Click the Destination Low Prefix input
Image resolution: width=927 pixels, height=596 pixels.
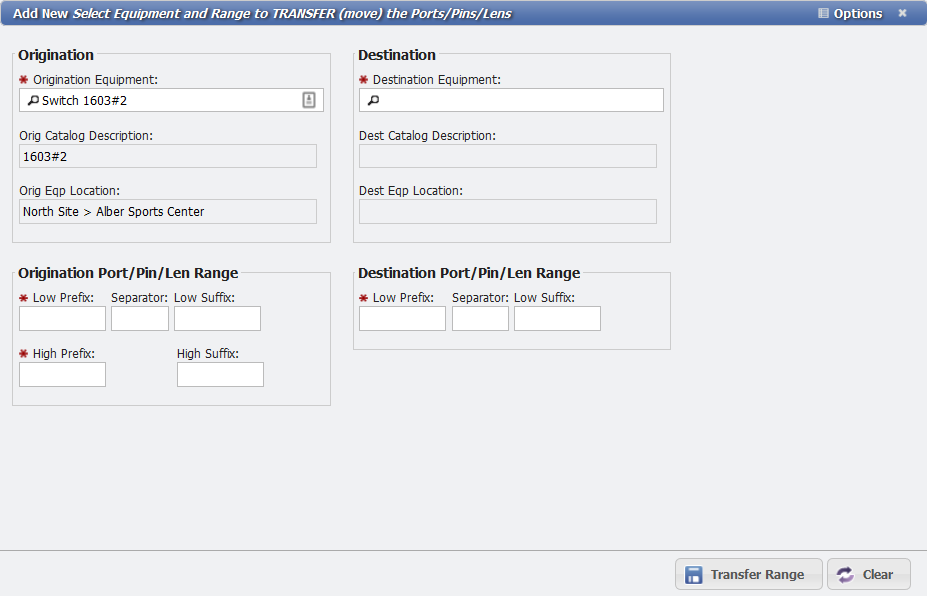pyautogui.click(x=402, y=318)
